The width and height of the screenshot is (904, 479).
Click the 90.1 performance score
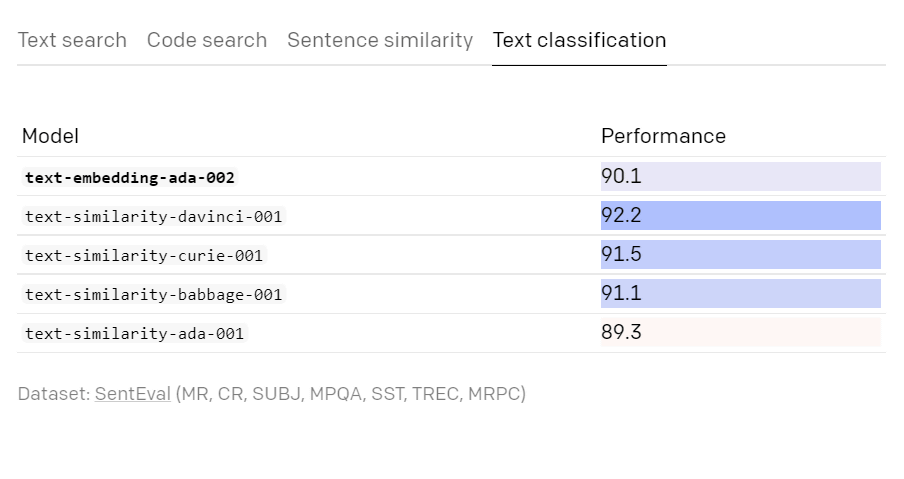click(x=621, y=177)
